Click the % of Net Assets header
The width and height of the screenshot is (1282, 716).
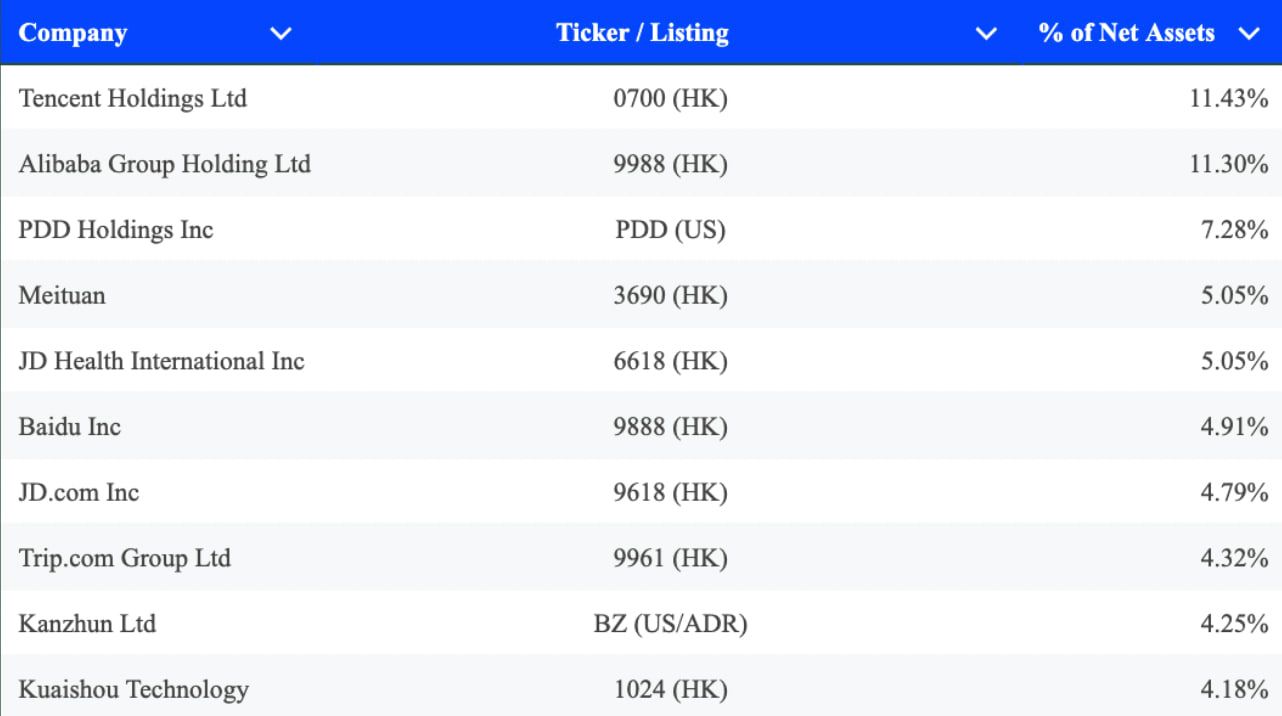click(1126, 33)
